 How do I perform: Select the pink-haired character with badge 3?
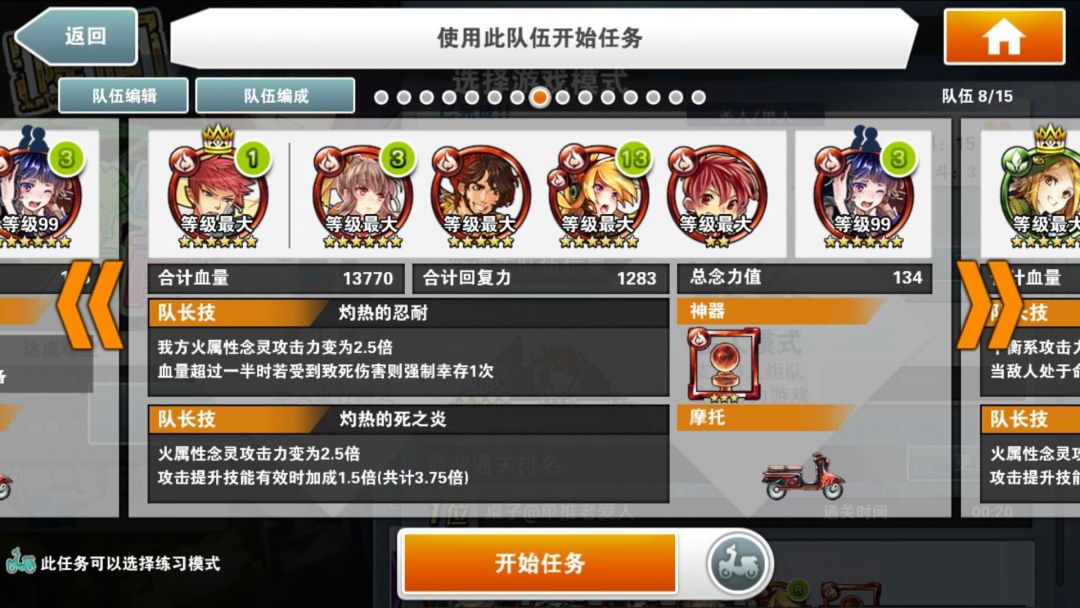click(362, 196)
